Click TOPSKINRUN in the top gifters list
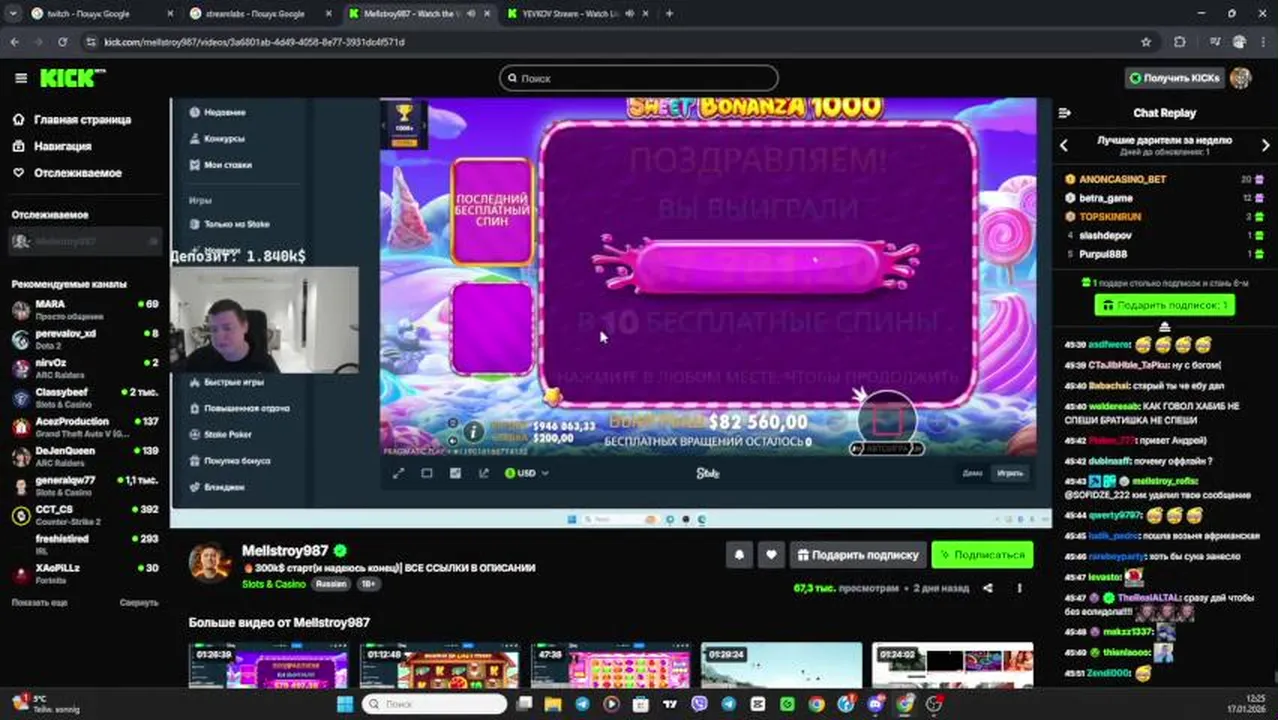 (x=1109, y=217)
